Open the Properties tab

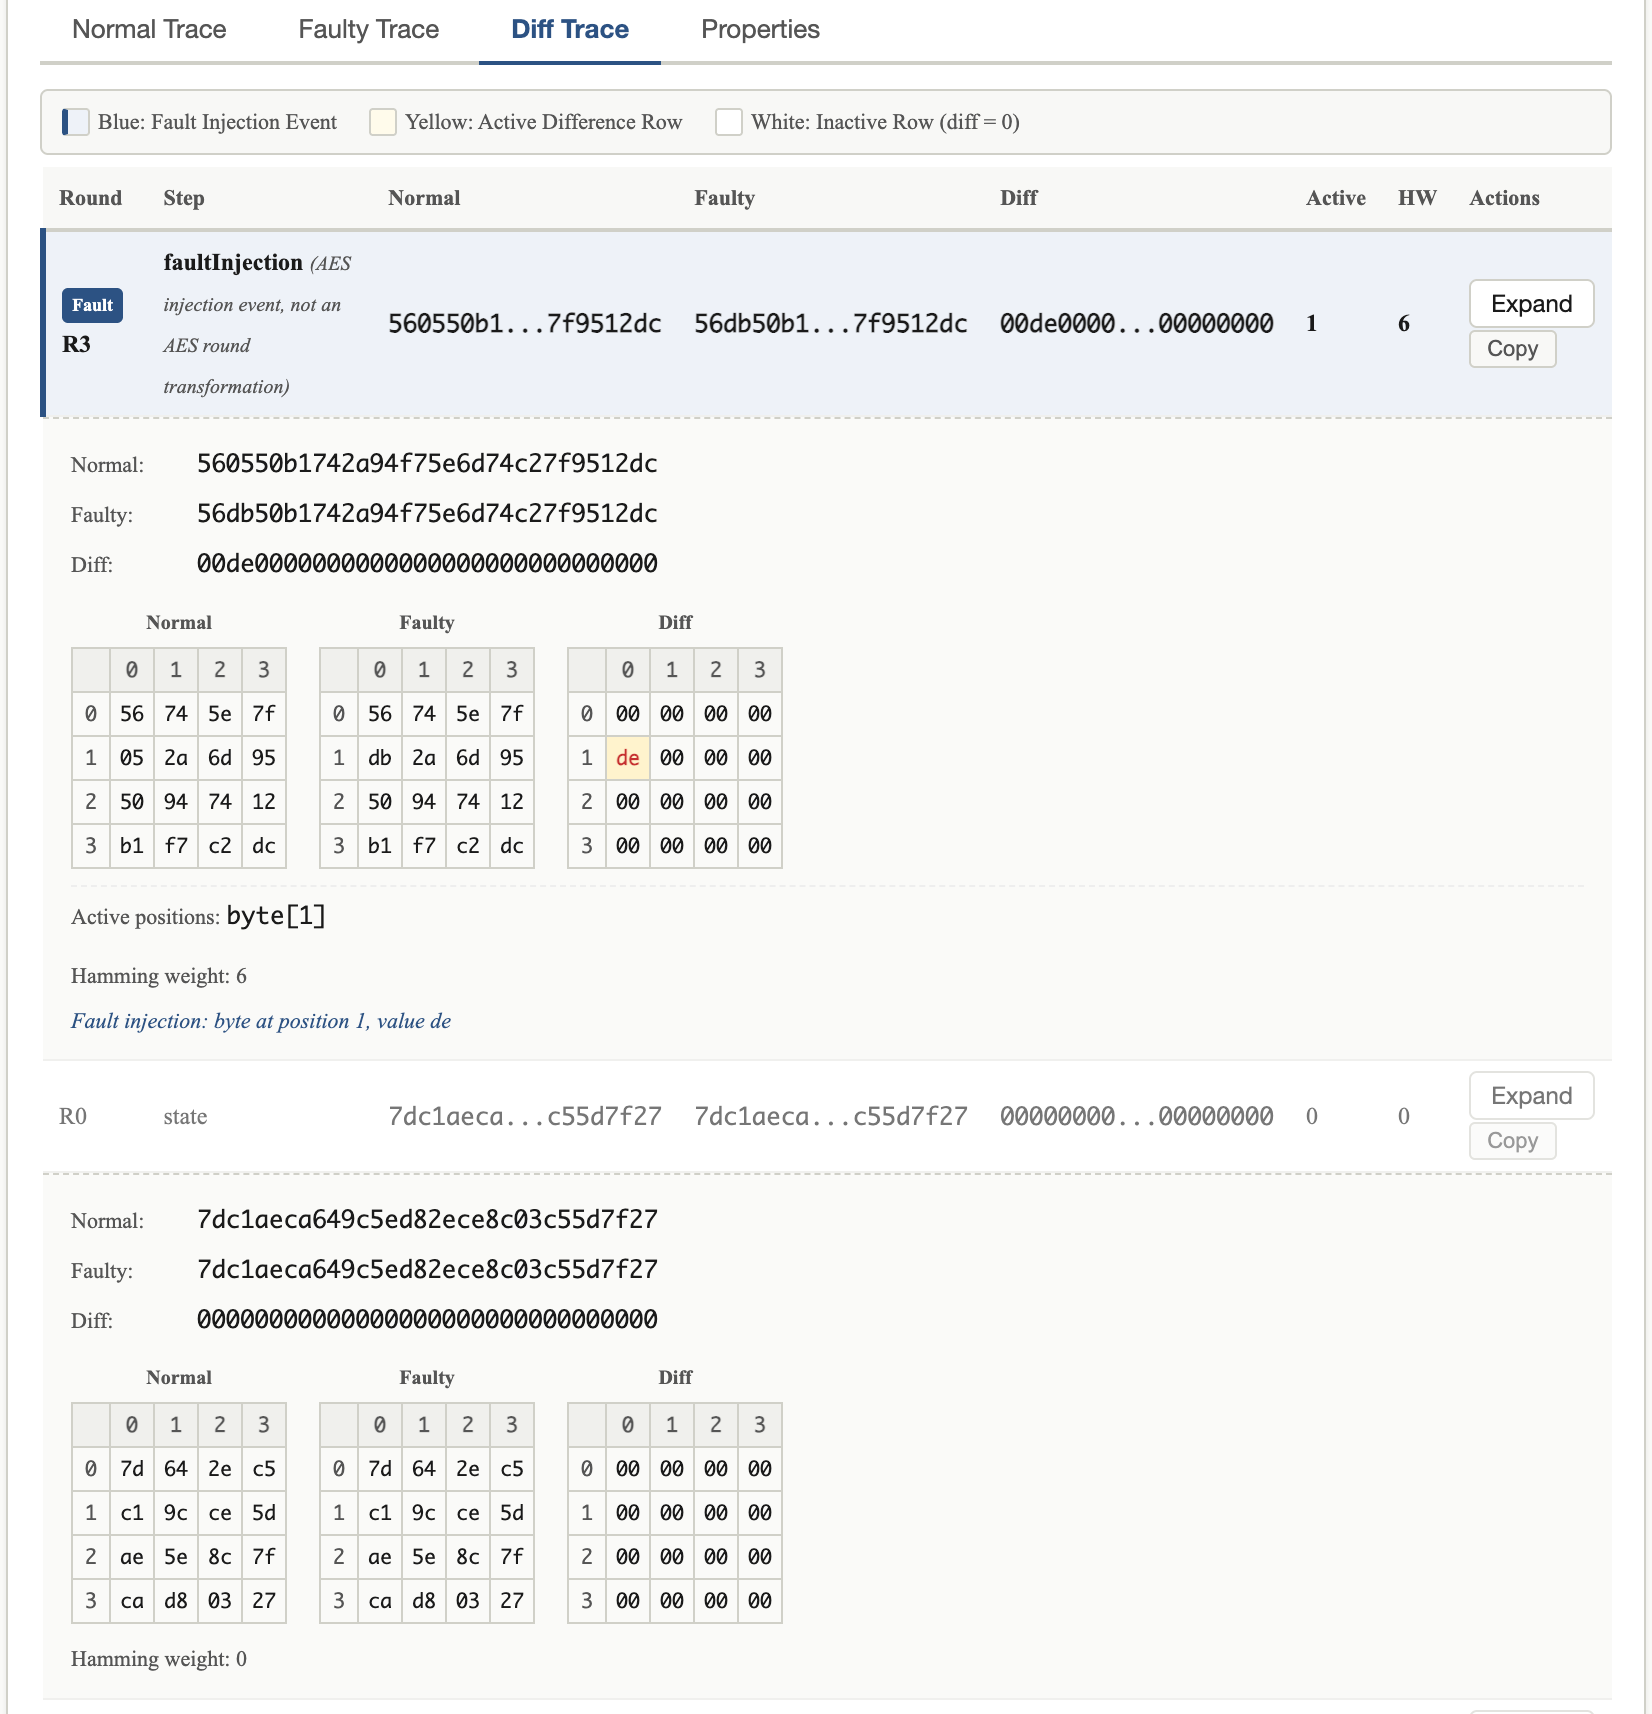(760, 30)
